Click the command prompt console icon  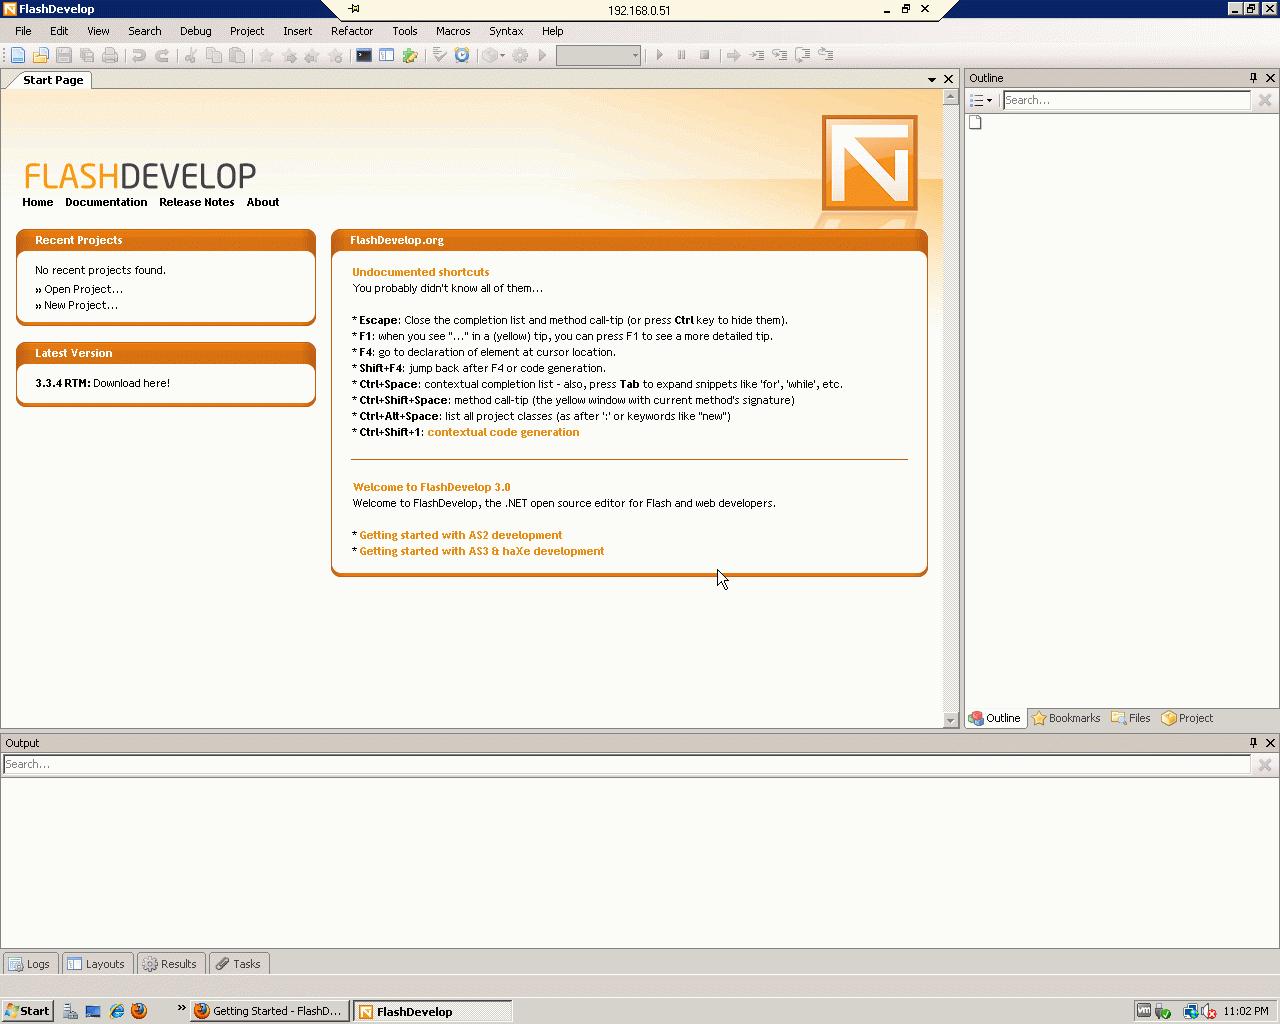364,55
